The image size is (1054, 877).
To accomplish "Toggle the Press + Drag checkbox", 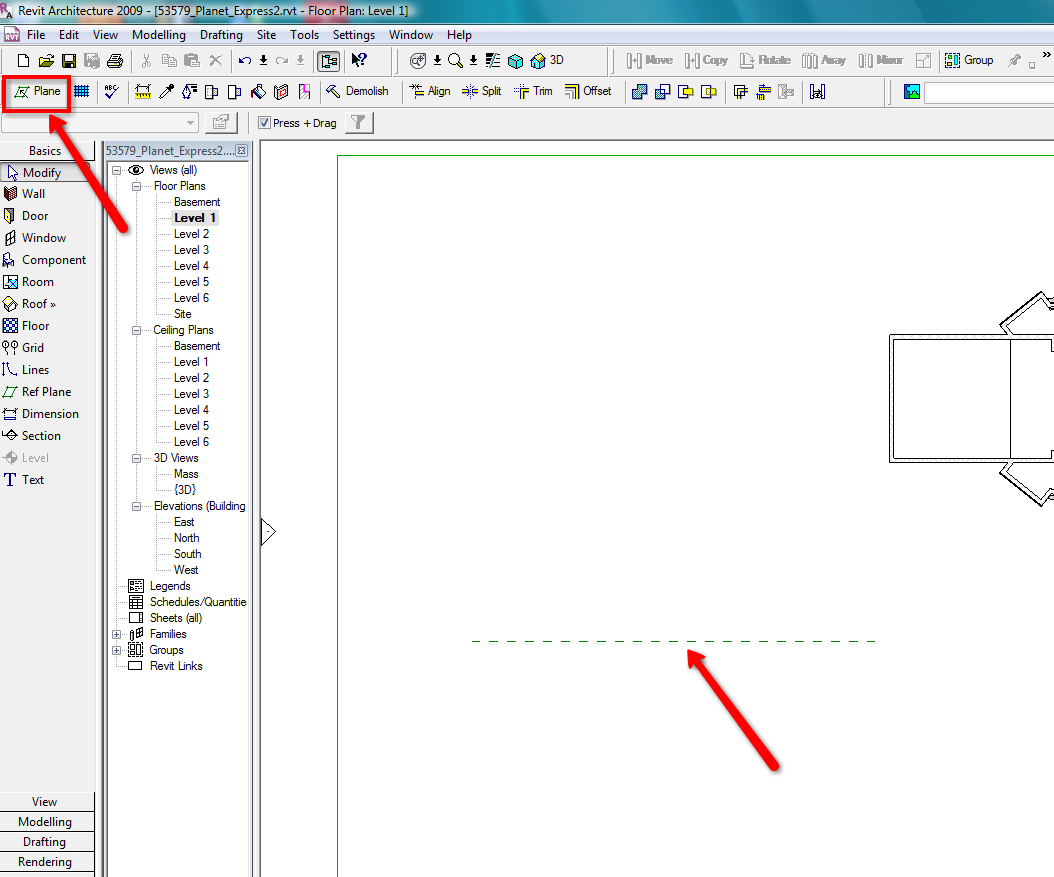I will 264,123.
